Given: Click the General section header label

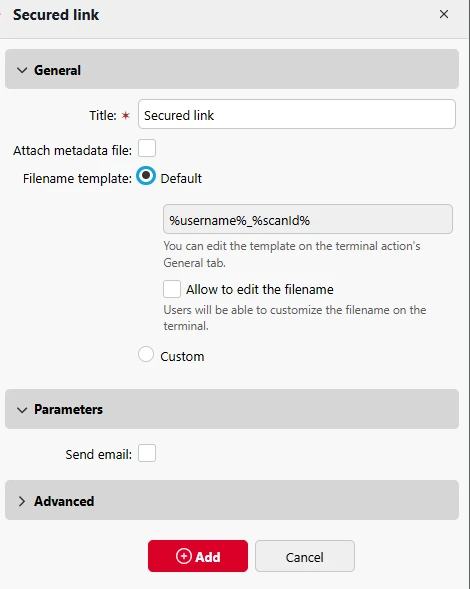Looking at the screenshot, I should click(57, 70).
